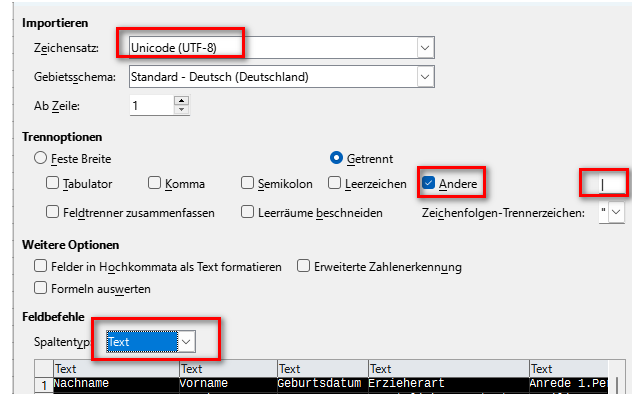
Task: Check Leerräume beschneiden option
Action: click(x=248, y=212)
